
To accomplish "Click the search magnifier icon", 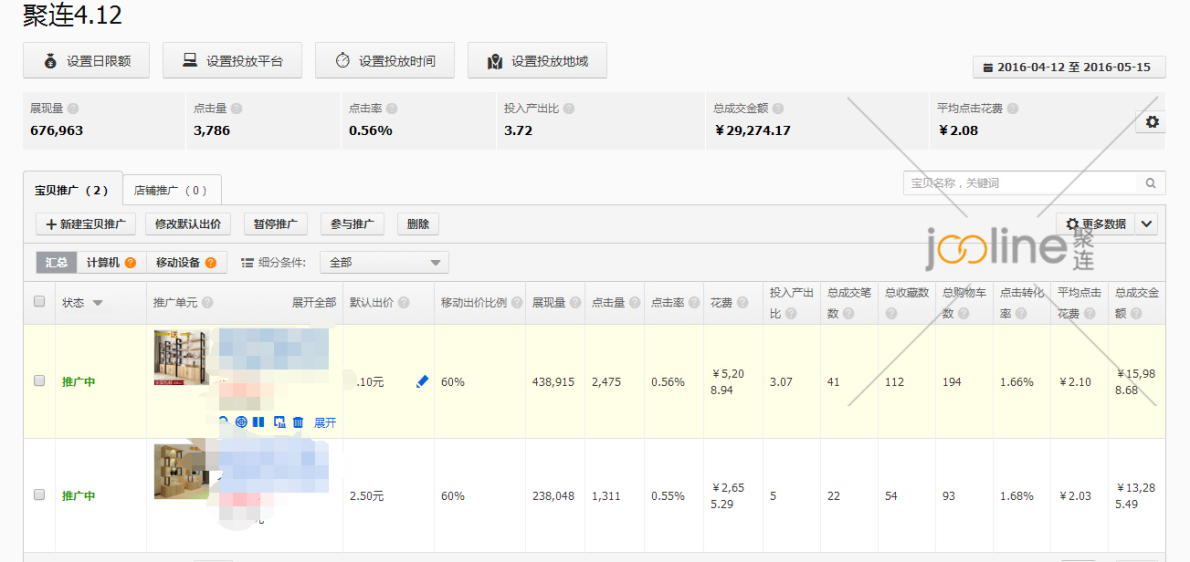I will coord(1151,183).
